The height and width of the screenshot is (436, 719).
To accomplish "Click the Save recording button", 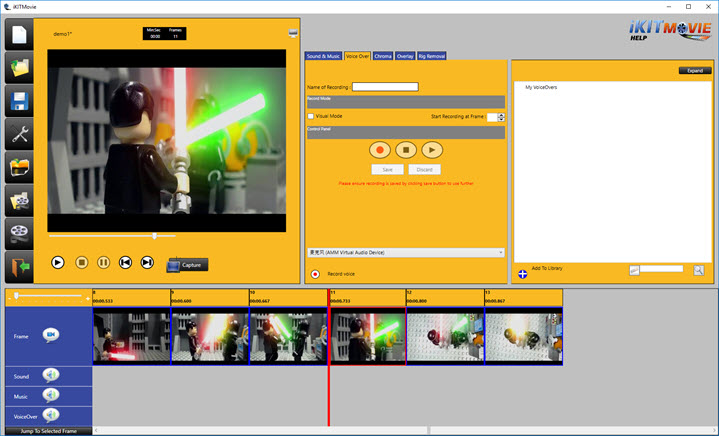I will pos(387,170).
